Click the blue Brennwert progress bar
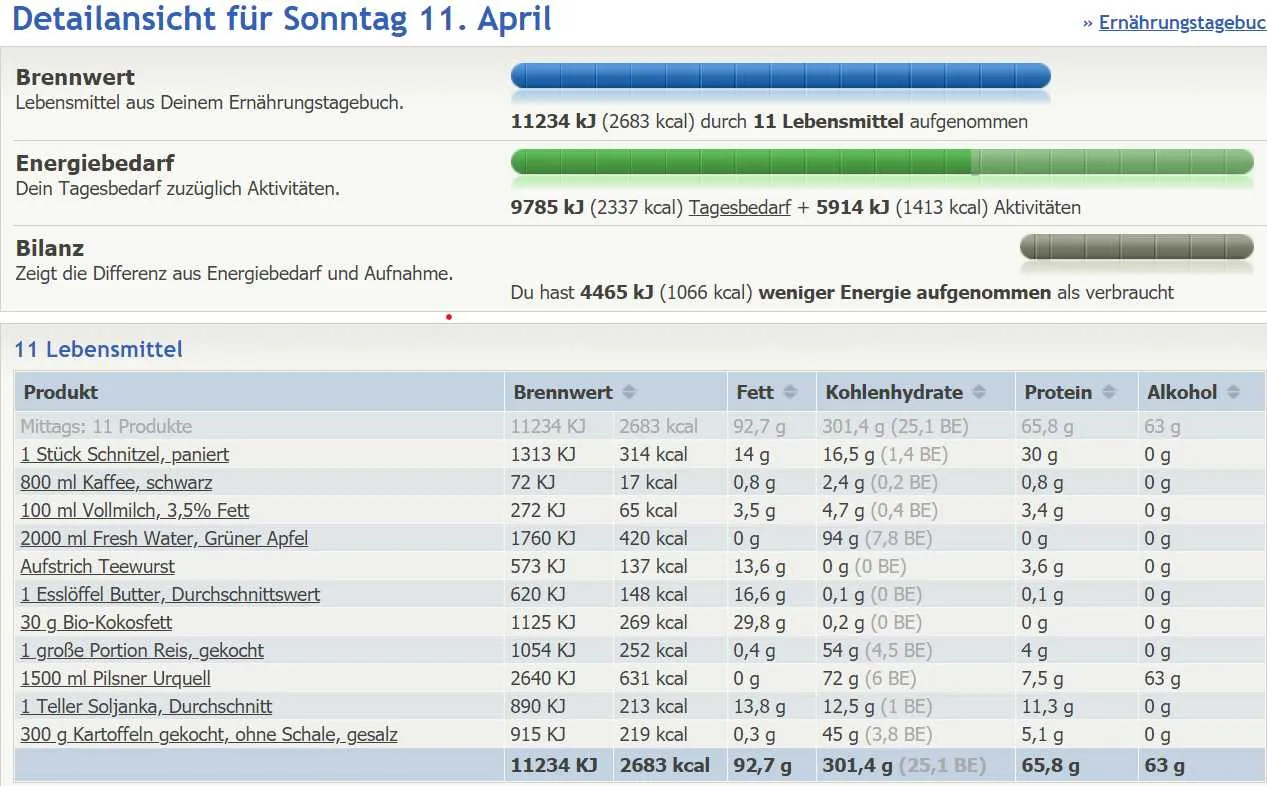The image size is (1267, 786). point(781,76)
